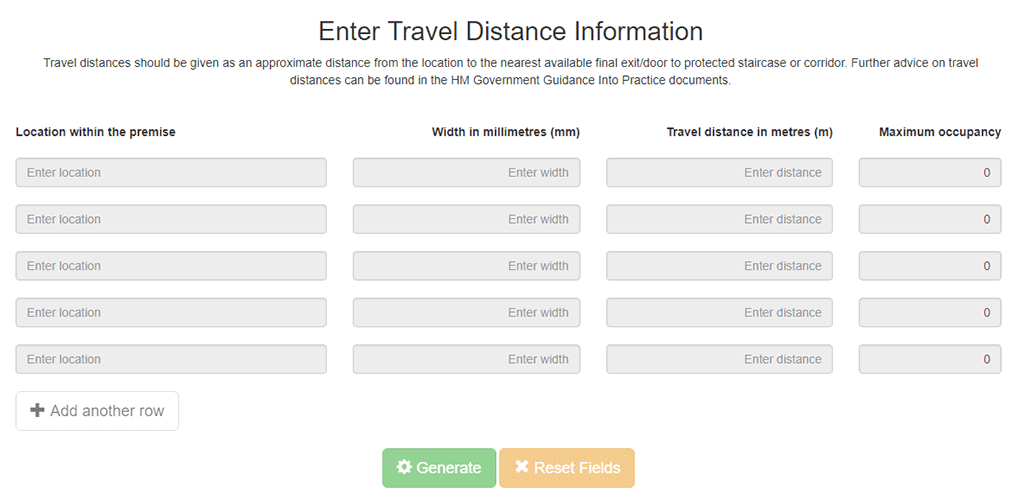The height and width of the screenshot is (500, 1024).
Task: Reset all fields with Reset Fields
Action: [x=566, y=467]
